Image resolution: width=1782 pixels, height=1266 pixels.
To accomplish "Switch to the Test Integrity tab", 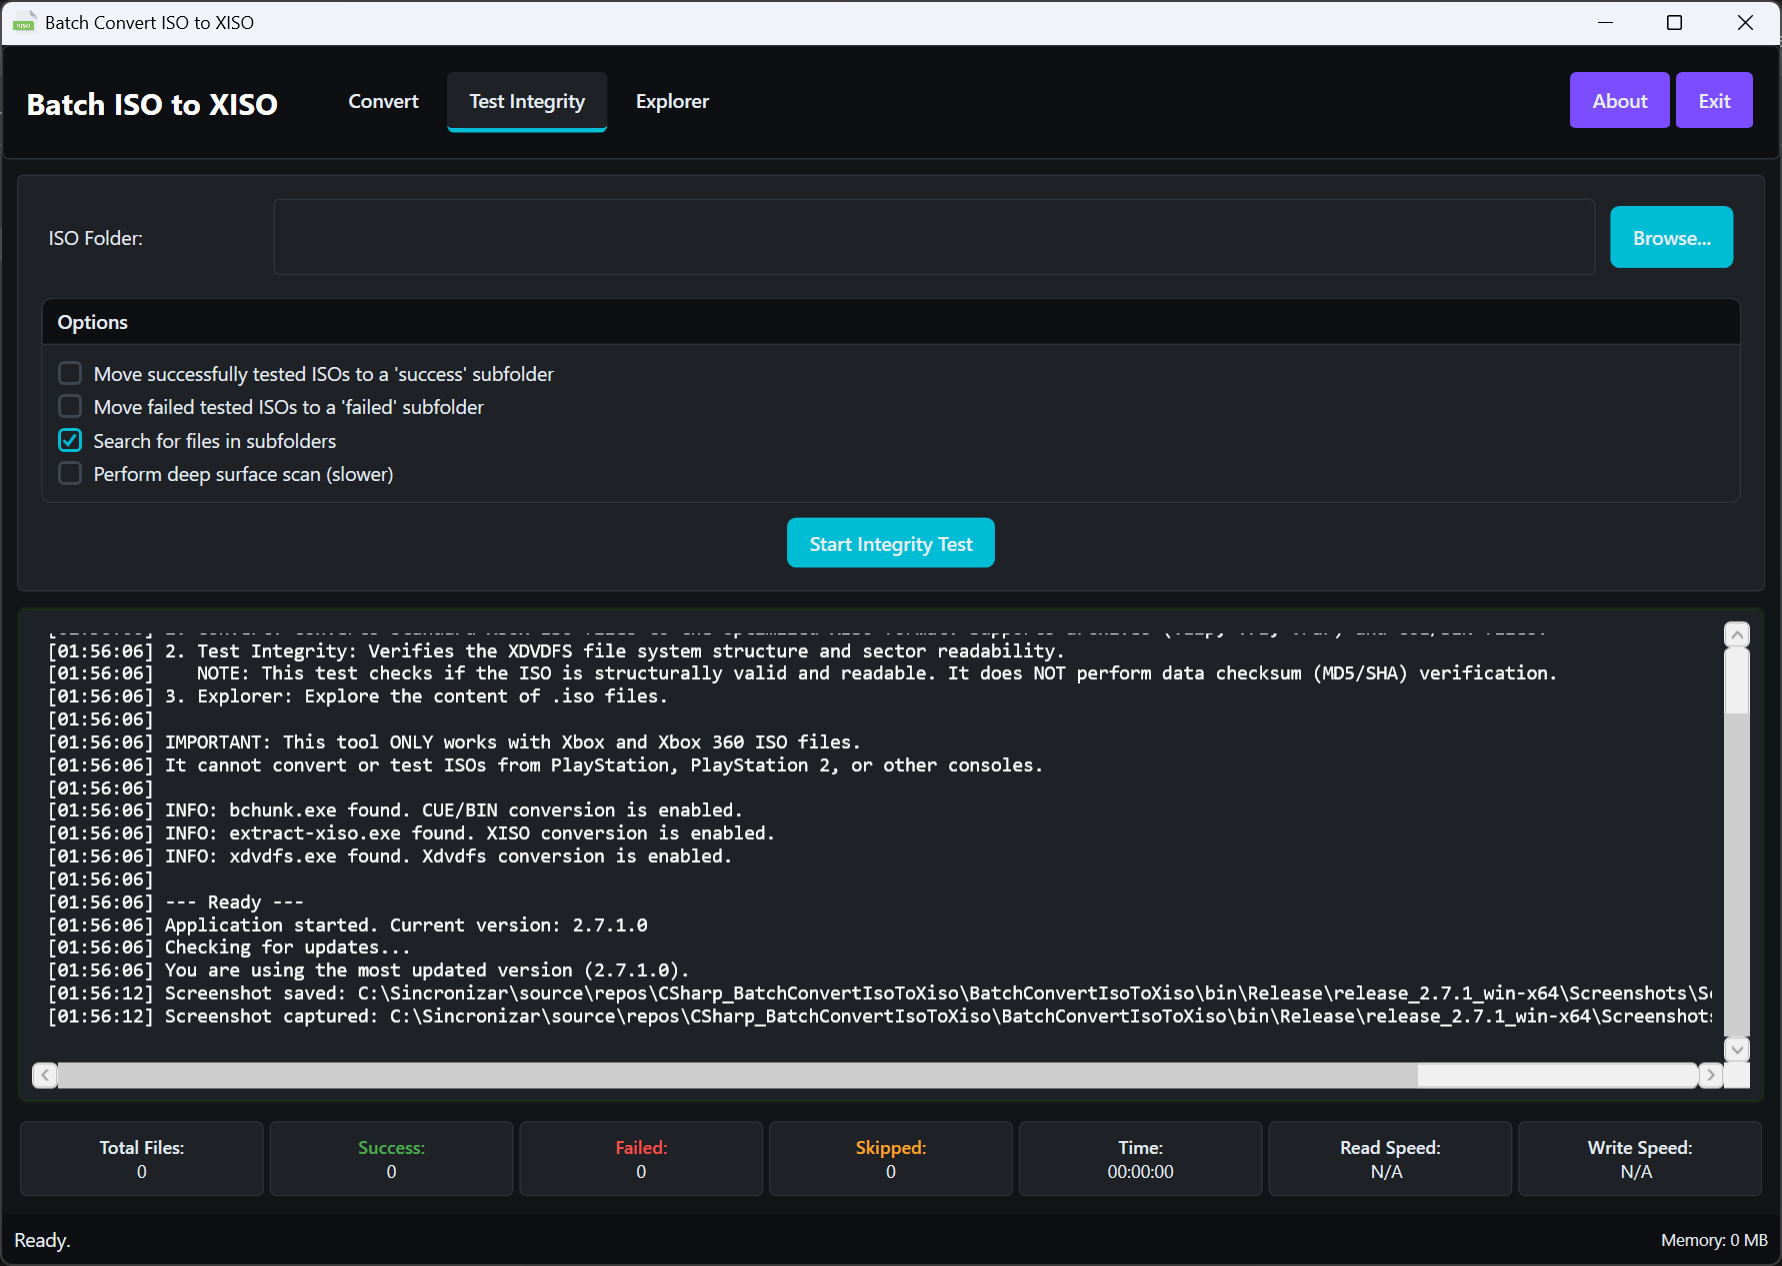I will (x=527, y=101).
